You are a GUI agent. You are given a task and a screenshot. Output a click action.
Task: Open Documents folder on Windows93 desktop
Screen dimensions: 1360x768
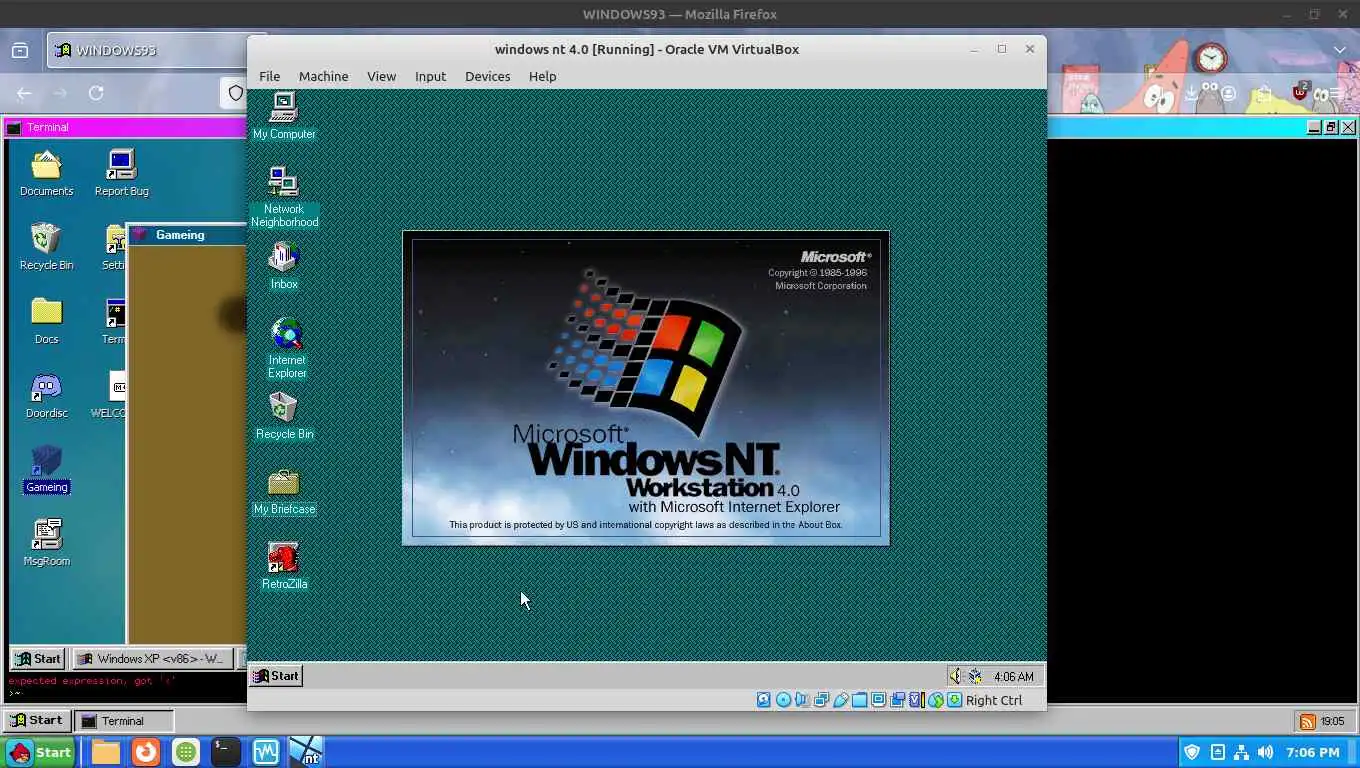click(x=46, y=173)
